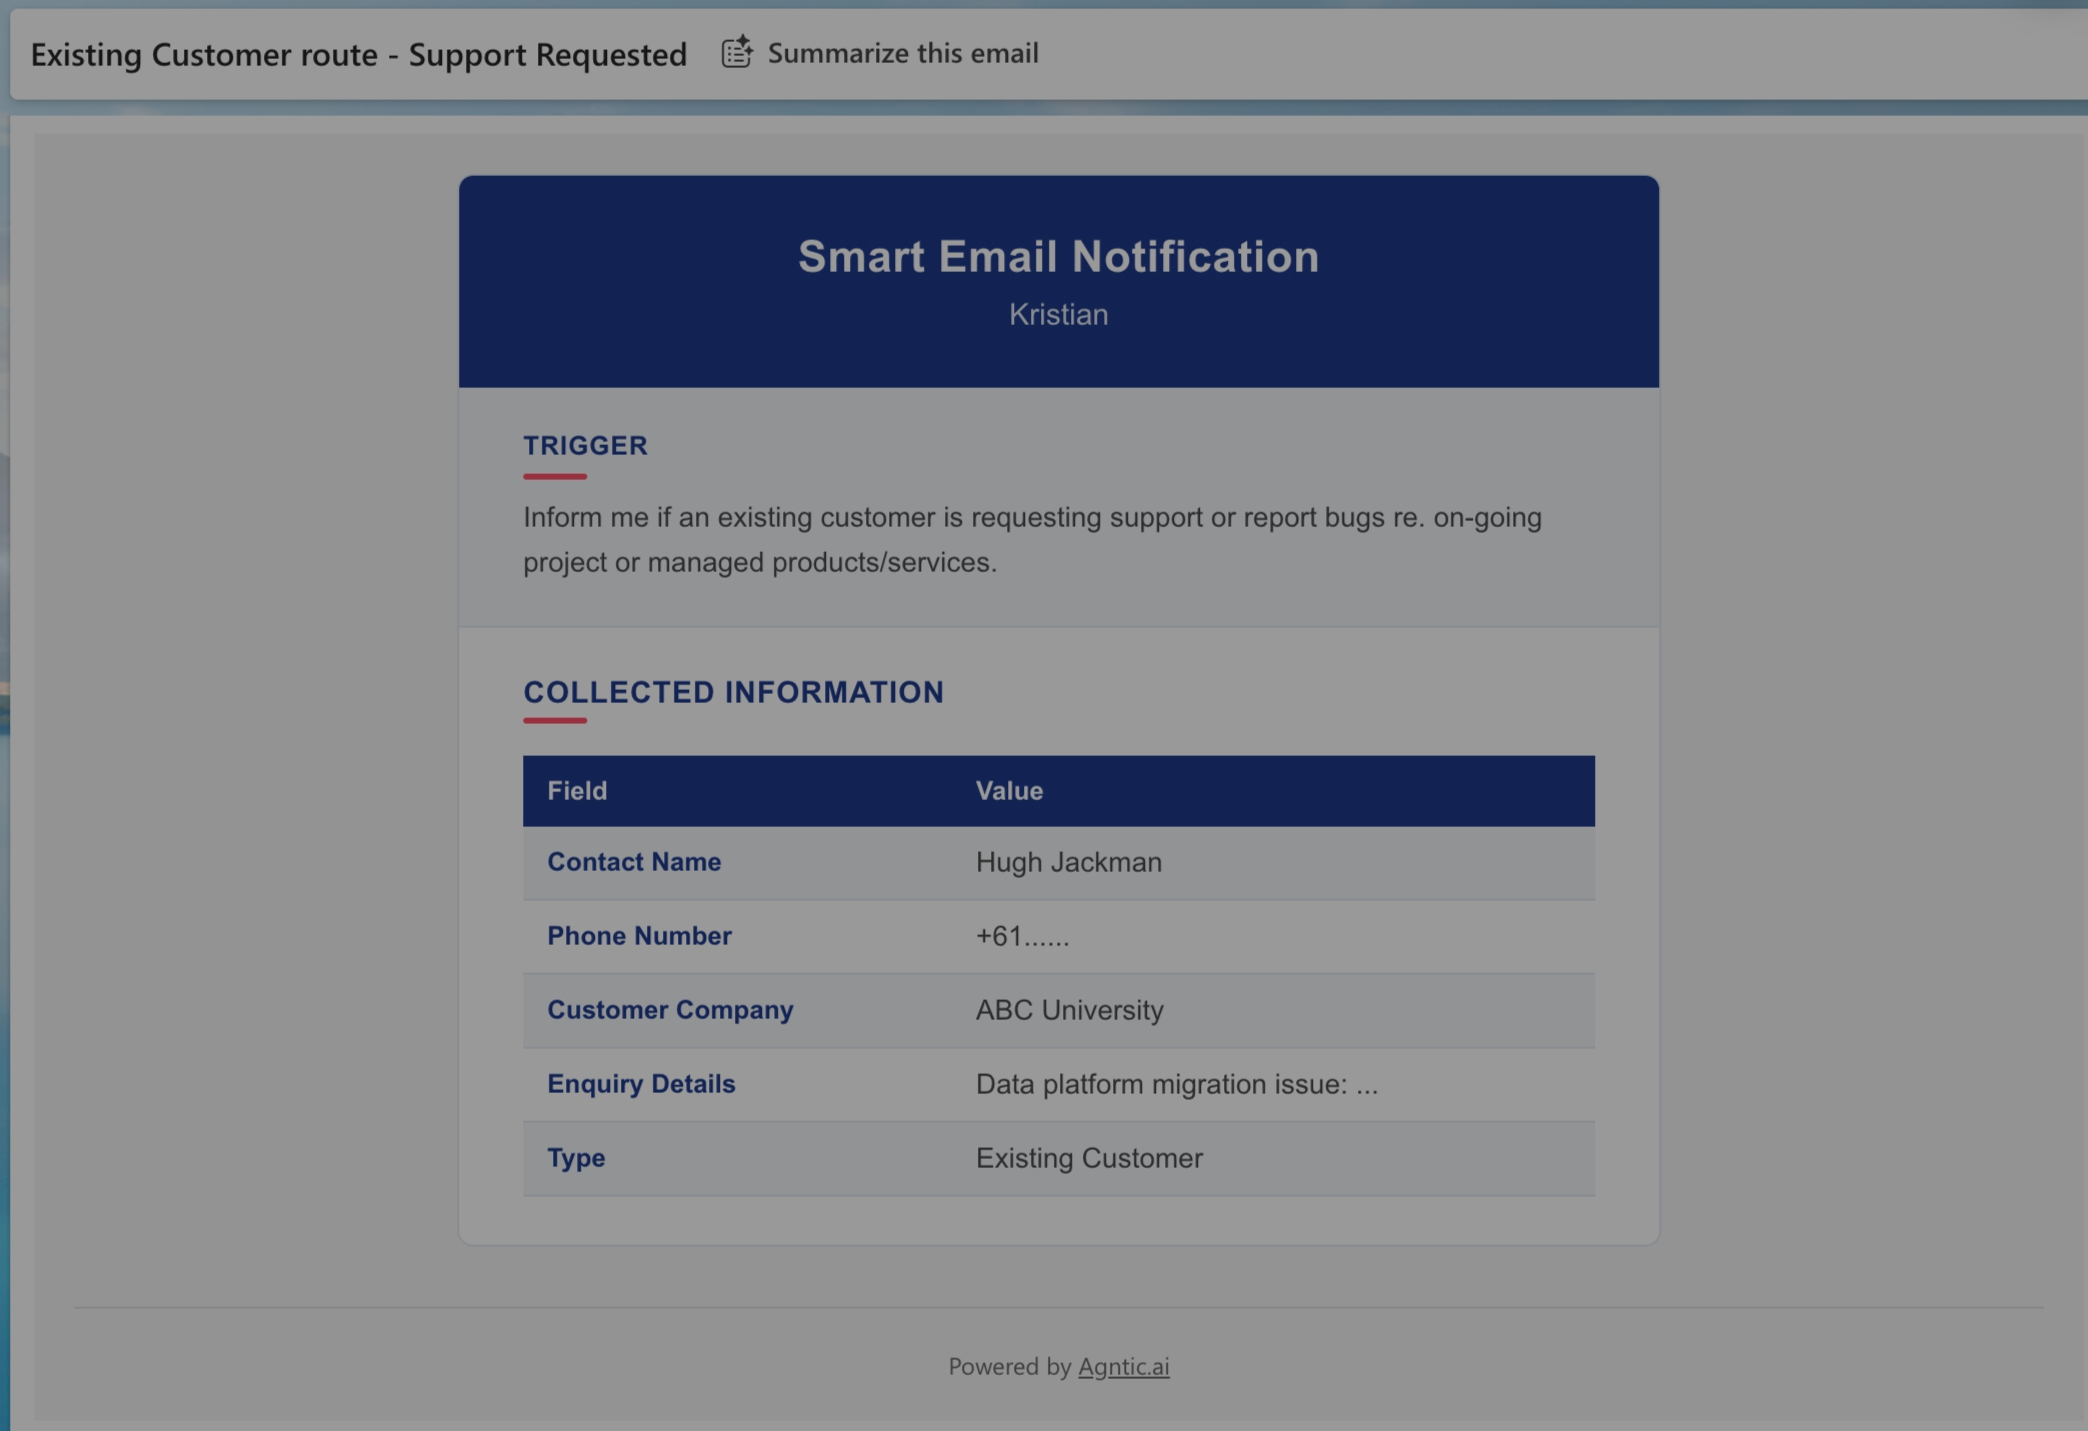Click the 'Enquiry Details' field label
This screenshot has height=1431, width=2088.
[641, 1084]
